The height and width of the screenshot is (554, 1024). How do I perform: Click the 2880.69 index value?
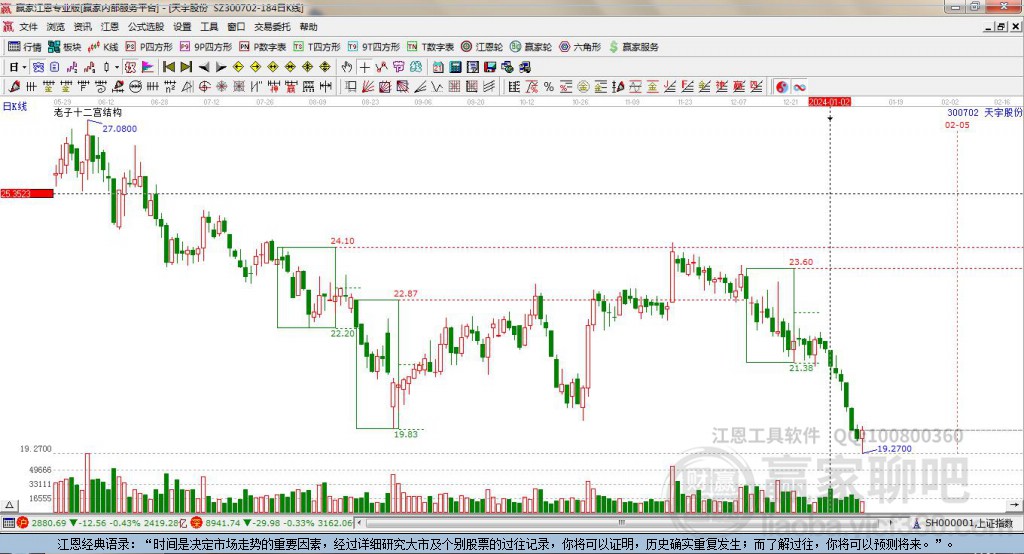coord(49,523)
